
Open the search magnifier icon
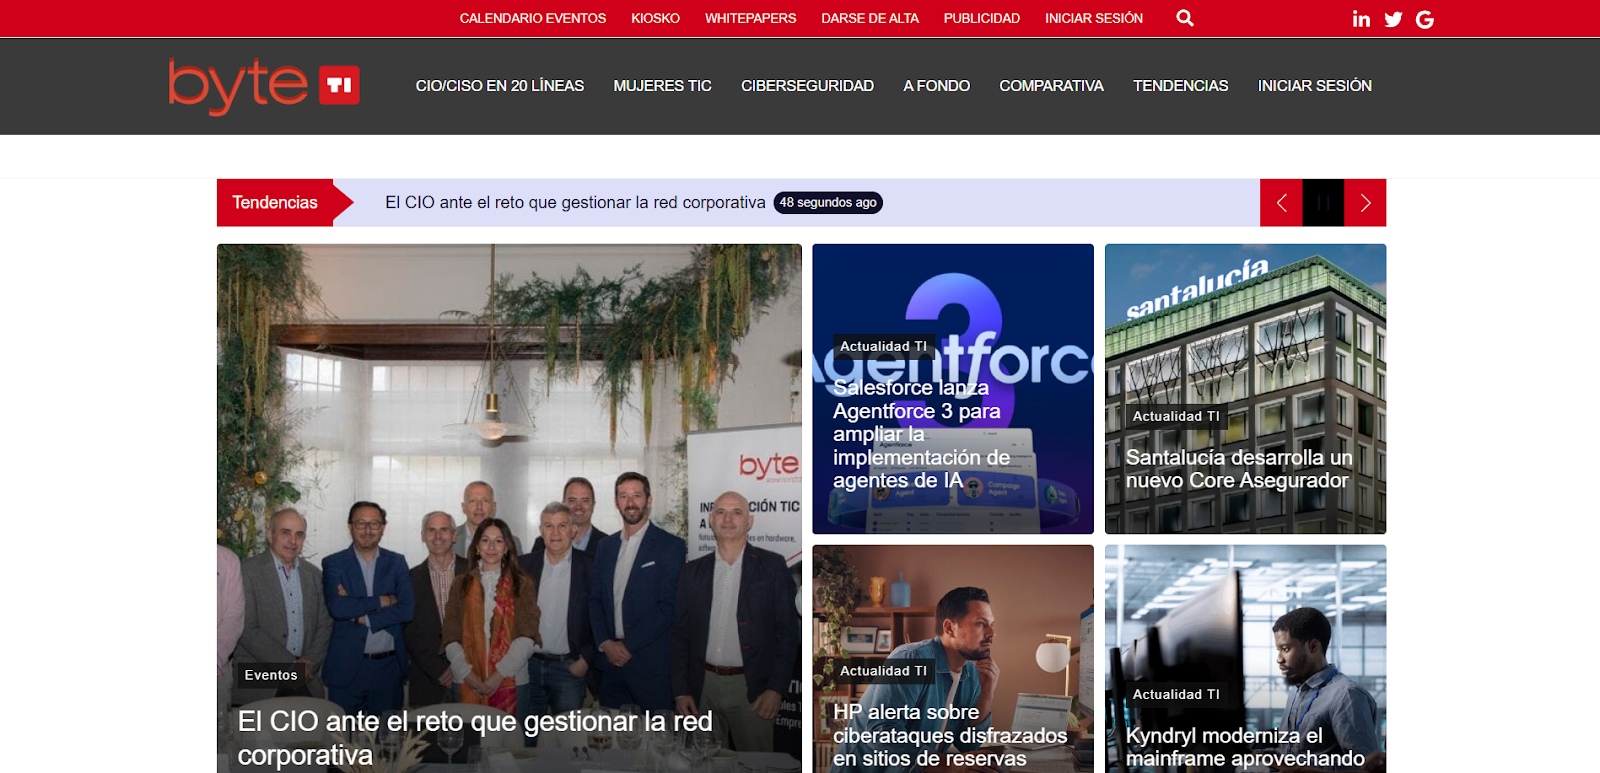coord(1185,18)
